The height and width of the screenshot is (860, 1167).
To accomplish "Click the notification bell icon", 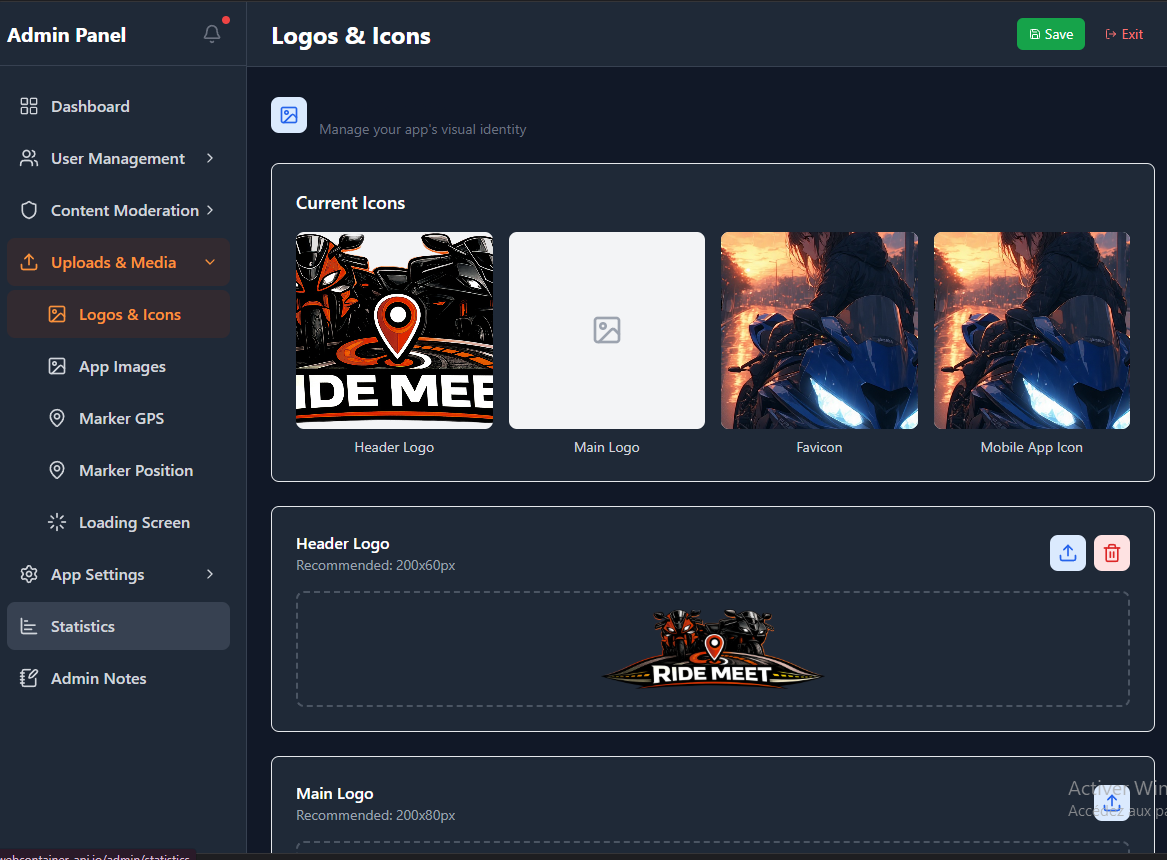I will pyautogui.click(x=212, y=34).
